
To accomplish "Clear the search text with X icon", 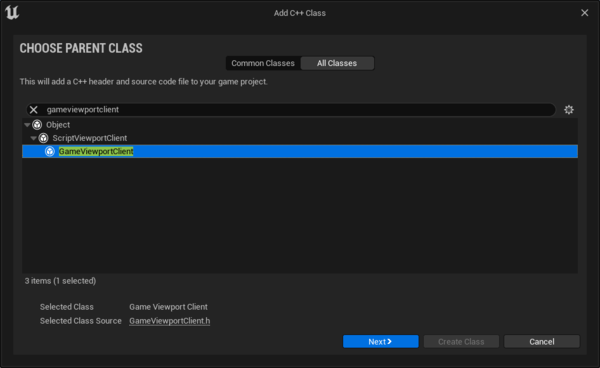I will coord(34,110).
